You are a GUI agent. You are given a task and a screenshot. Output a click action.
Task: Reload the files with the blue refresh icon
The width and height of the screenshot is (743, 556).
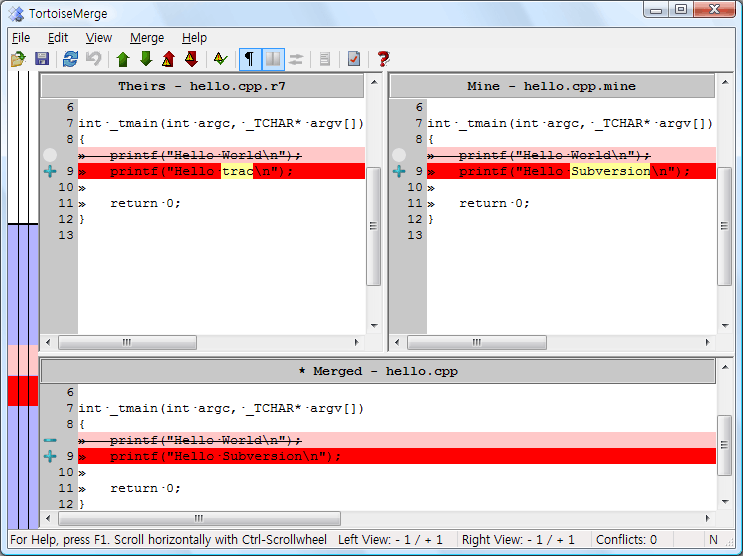tap(70, 60)
